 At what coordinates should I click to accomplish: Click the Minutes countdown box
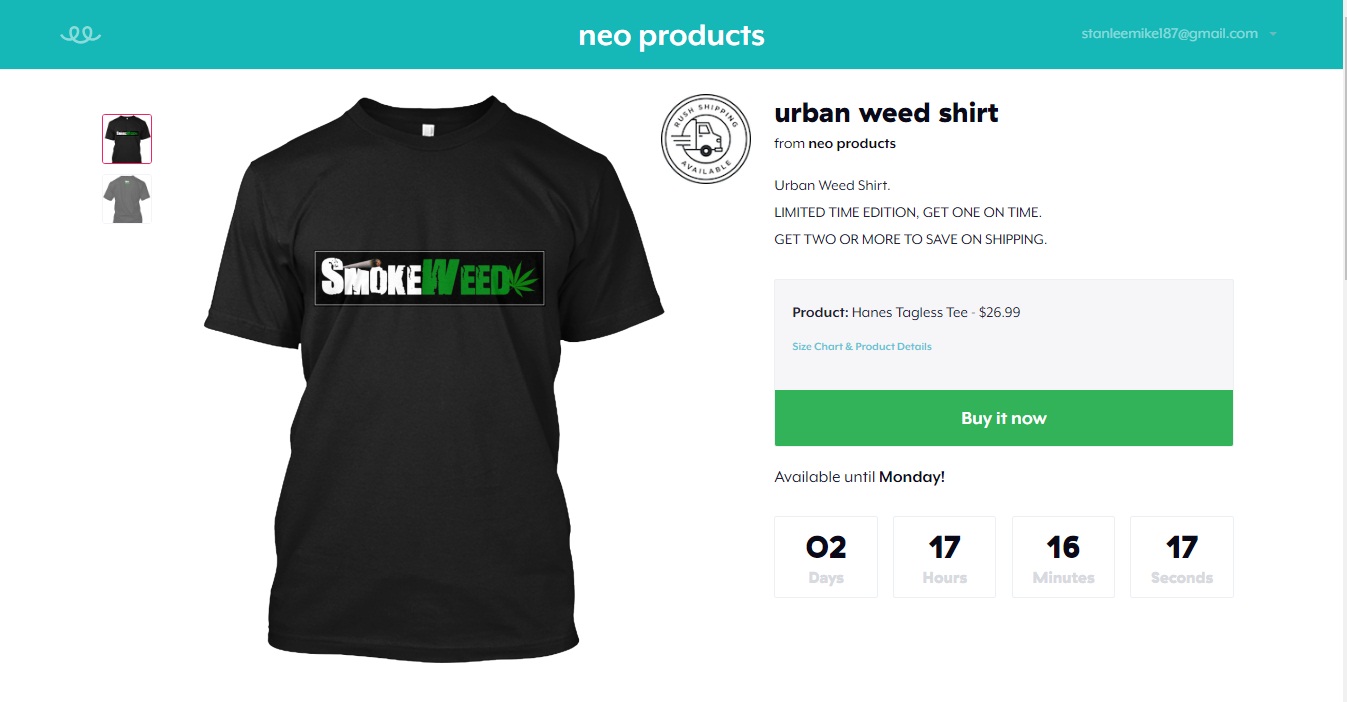click(1063, 557)
